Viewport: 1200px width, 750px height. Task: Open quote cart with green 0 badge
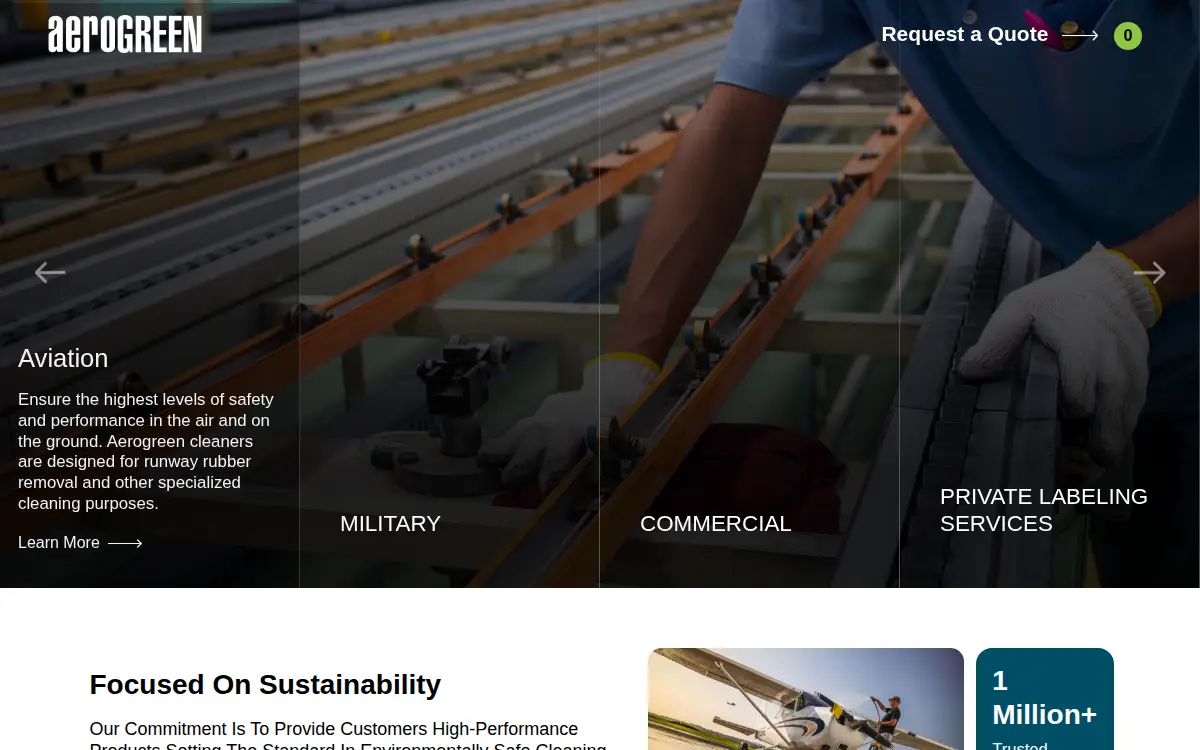pos(1128,36)
